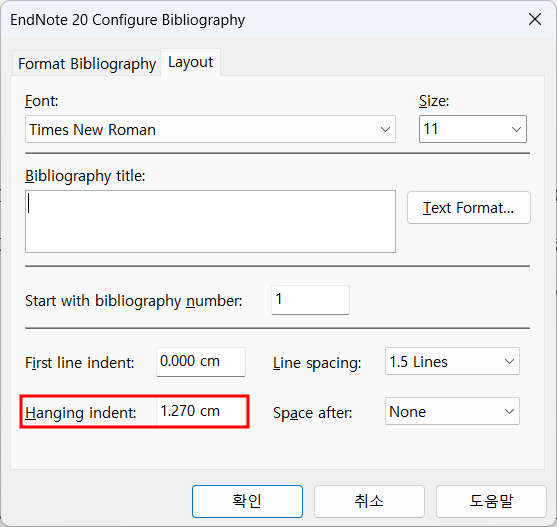Image resolution: width=557 pixels, height=527 pixels.
Task: Close the Configure Bibliography dialog
Action: (535, 19)
